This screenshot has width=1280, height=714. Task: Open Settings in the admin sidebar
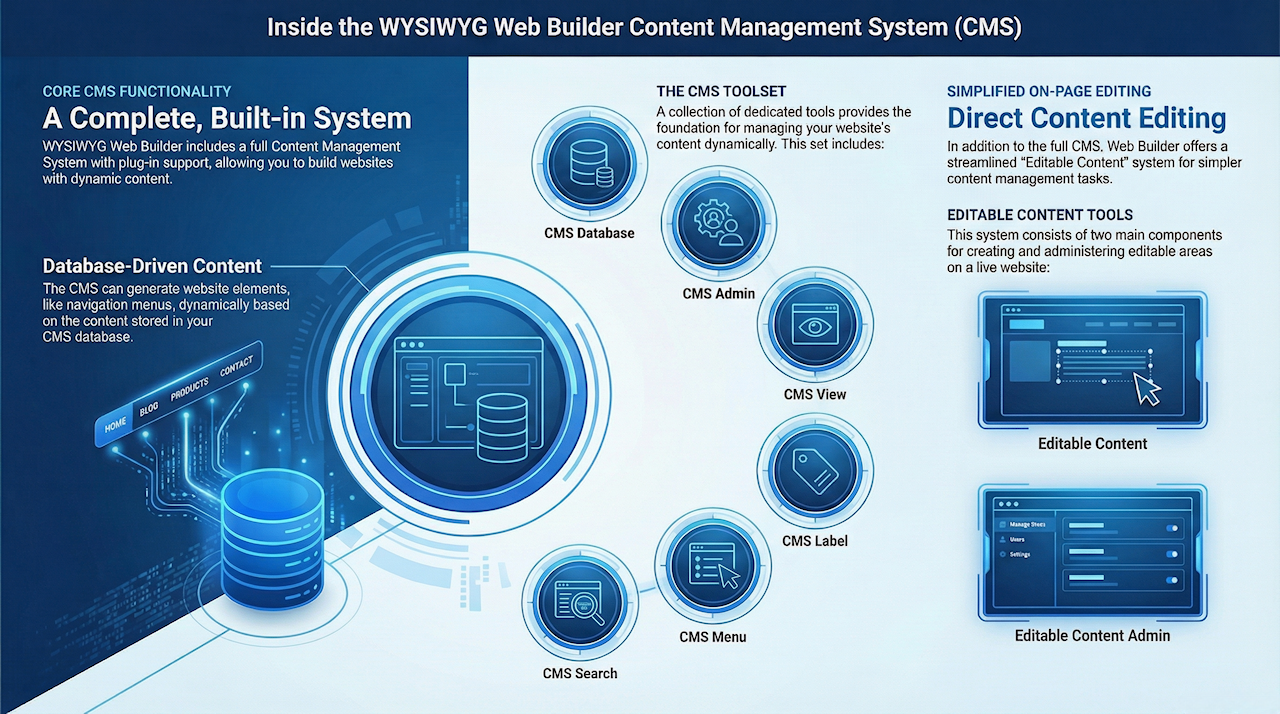(x=1019, y=554)
